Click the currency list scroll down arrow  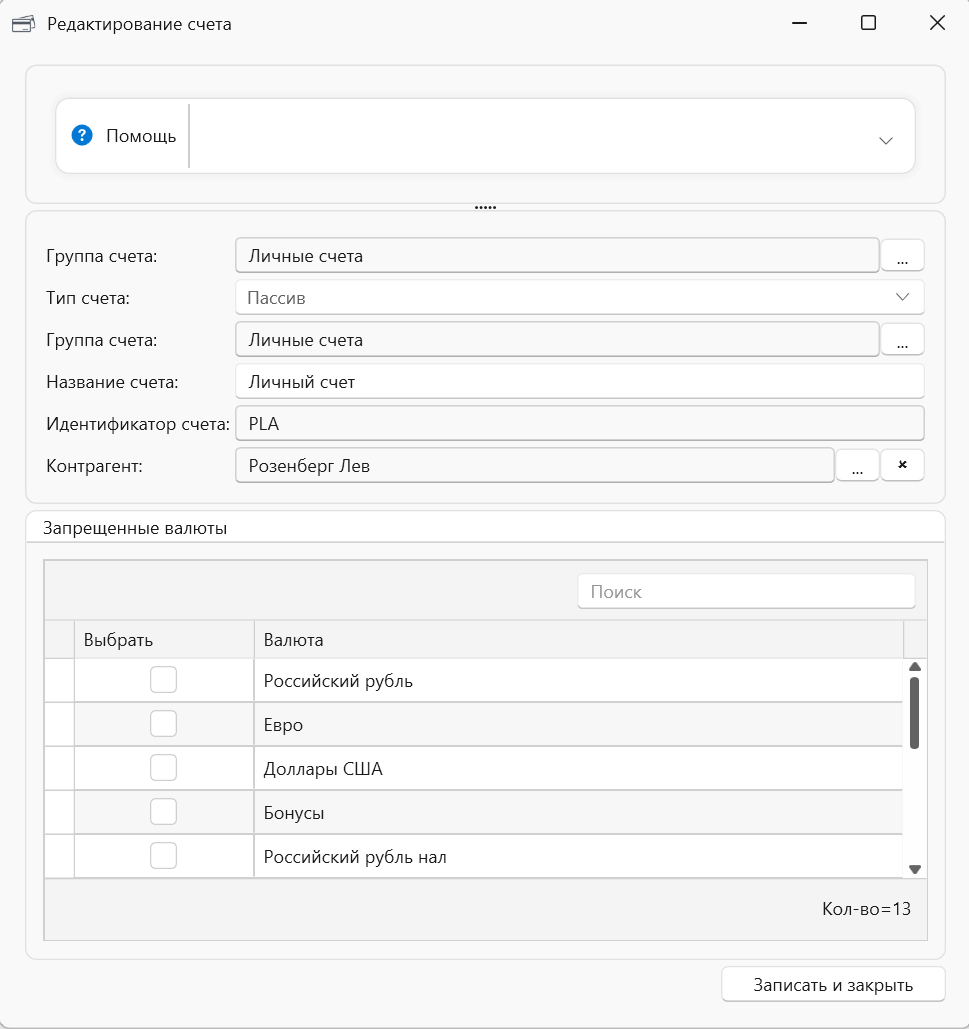[915, 869]
